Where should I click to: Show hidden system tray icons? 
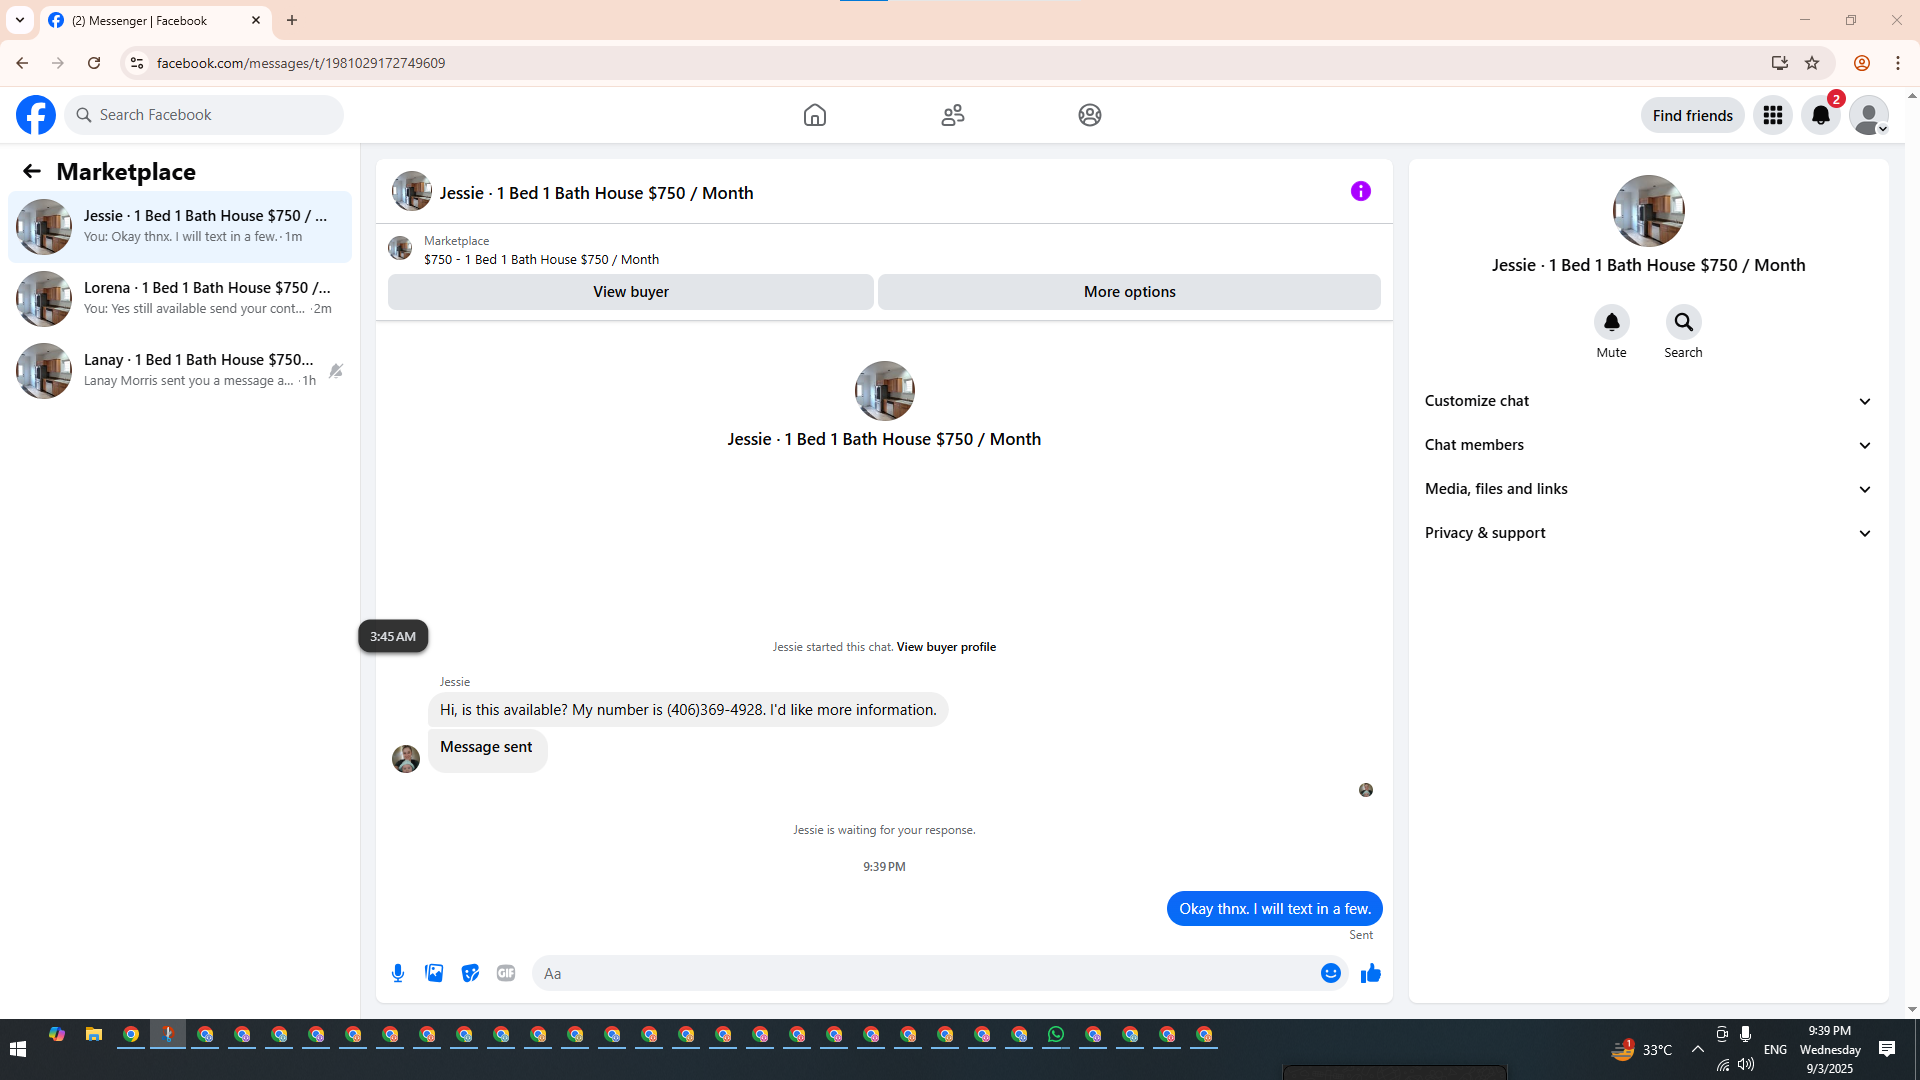[1698, 1049]
